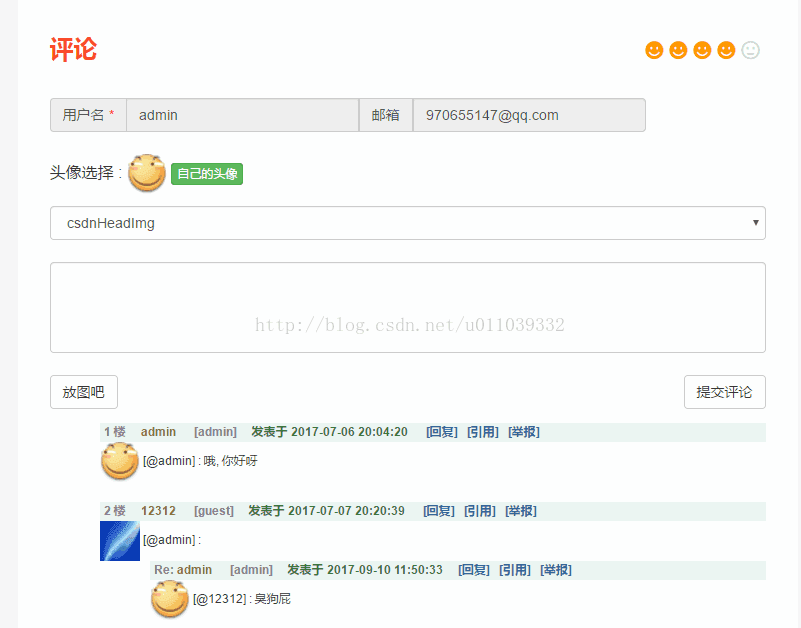Click inside the comment text area

408,308
